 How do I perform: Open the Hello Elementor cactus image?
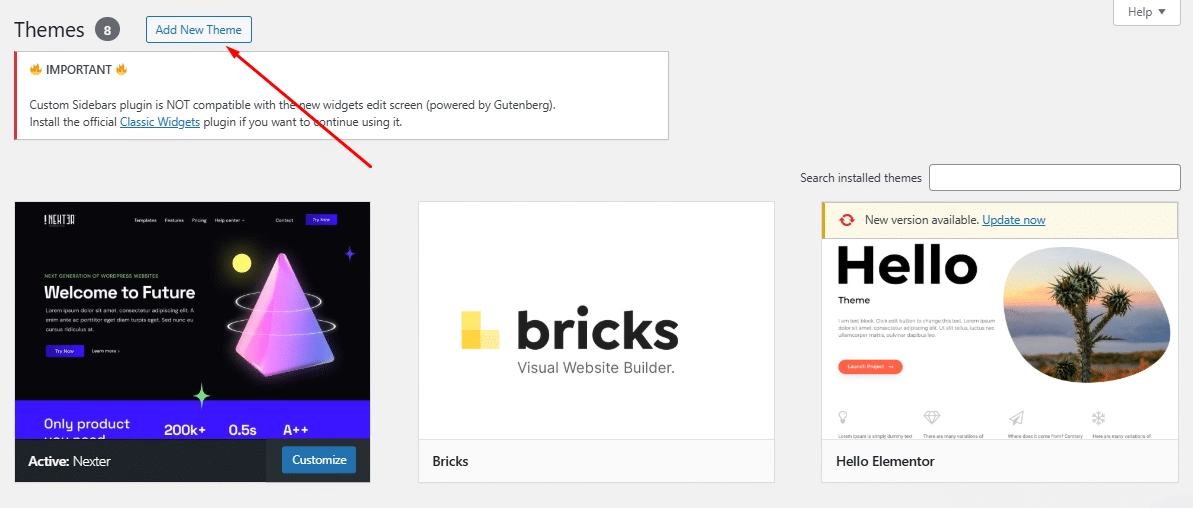pyautogui.click(x=1085, y=315)
